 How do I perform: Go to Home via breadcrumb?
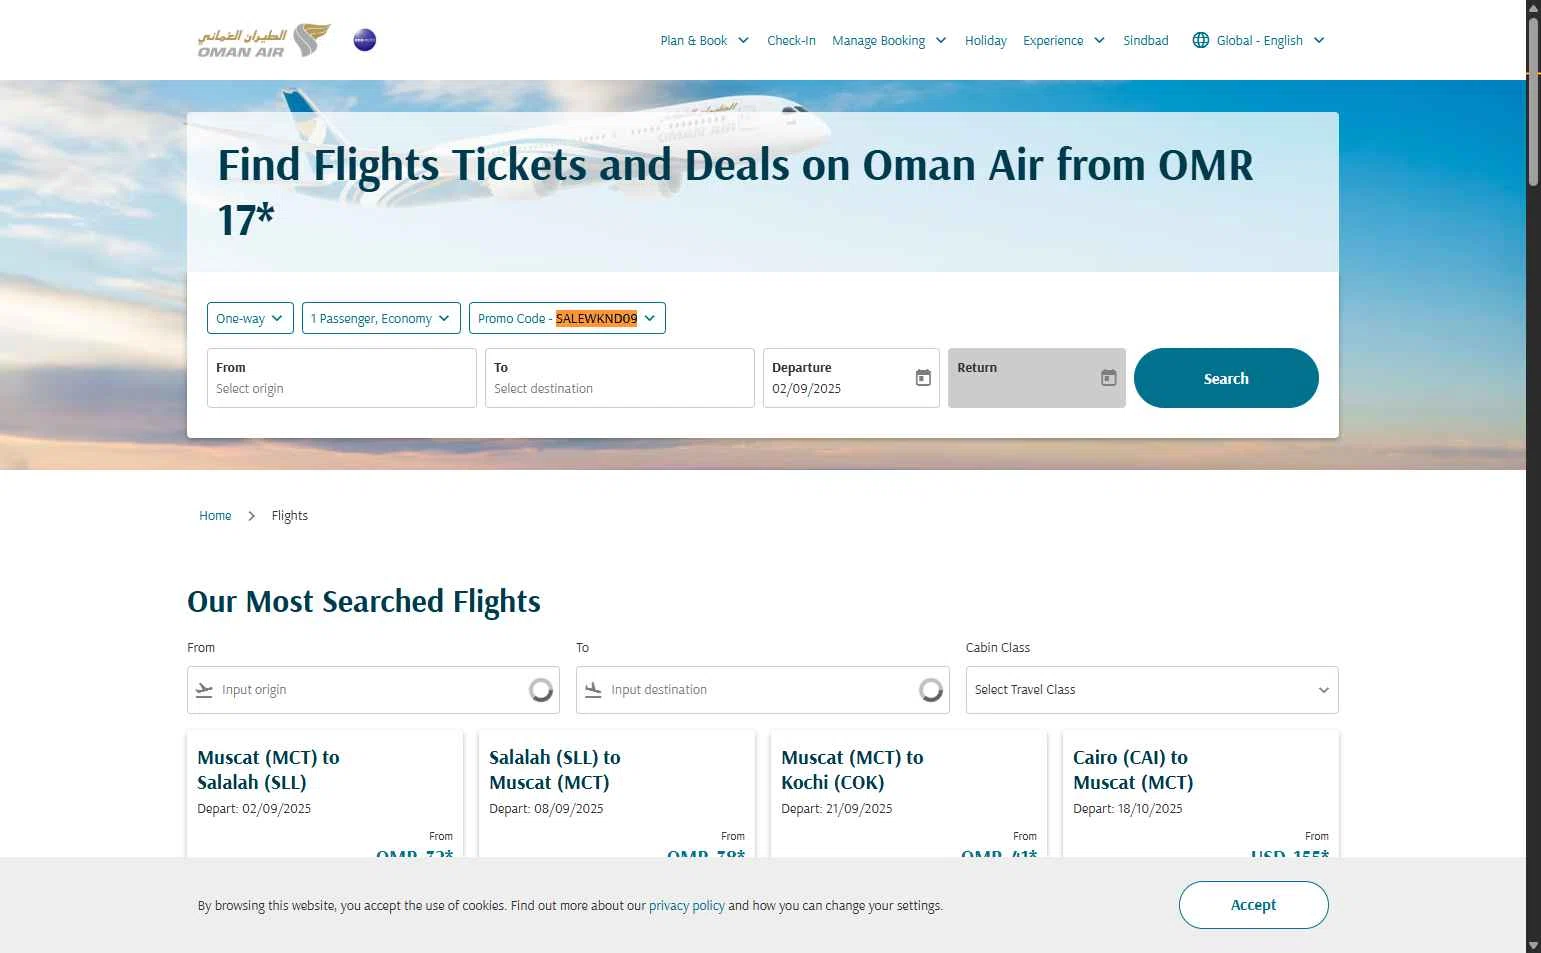click(x=215, y=516)
